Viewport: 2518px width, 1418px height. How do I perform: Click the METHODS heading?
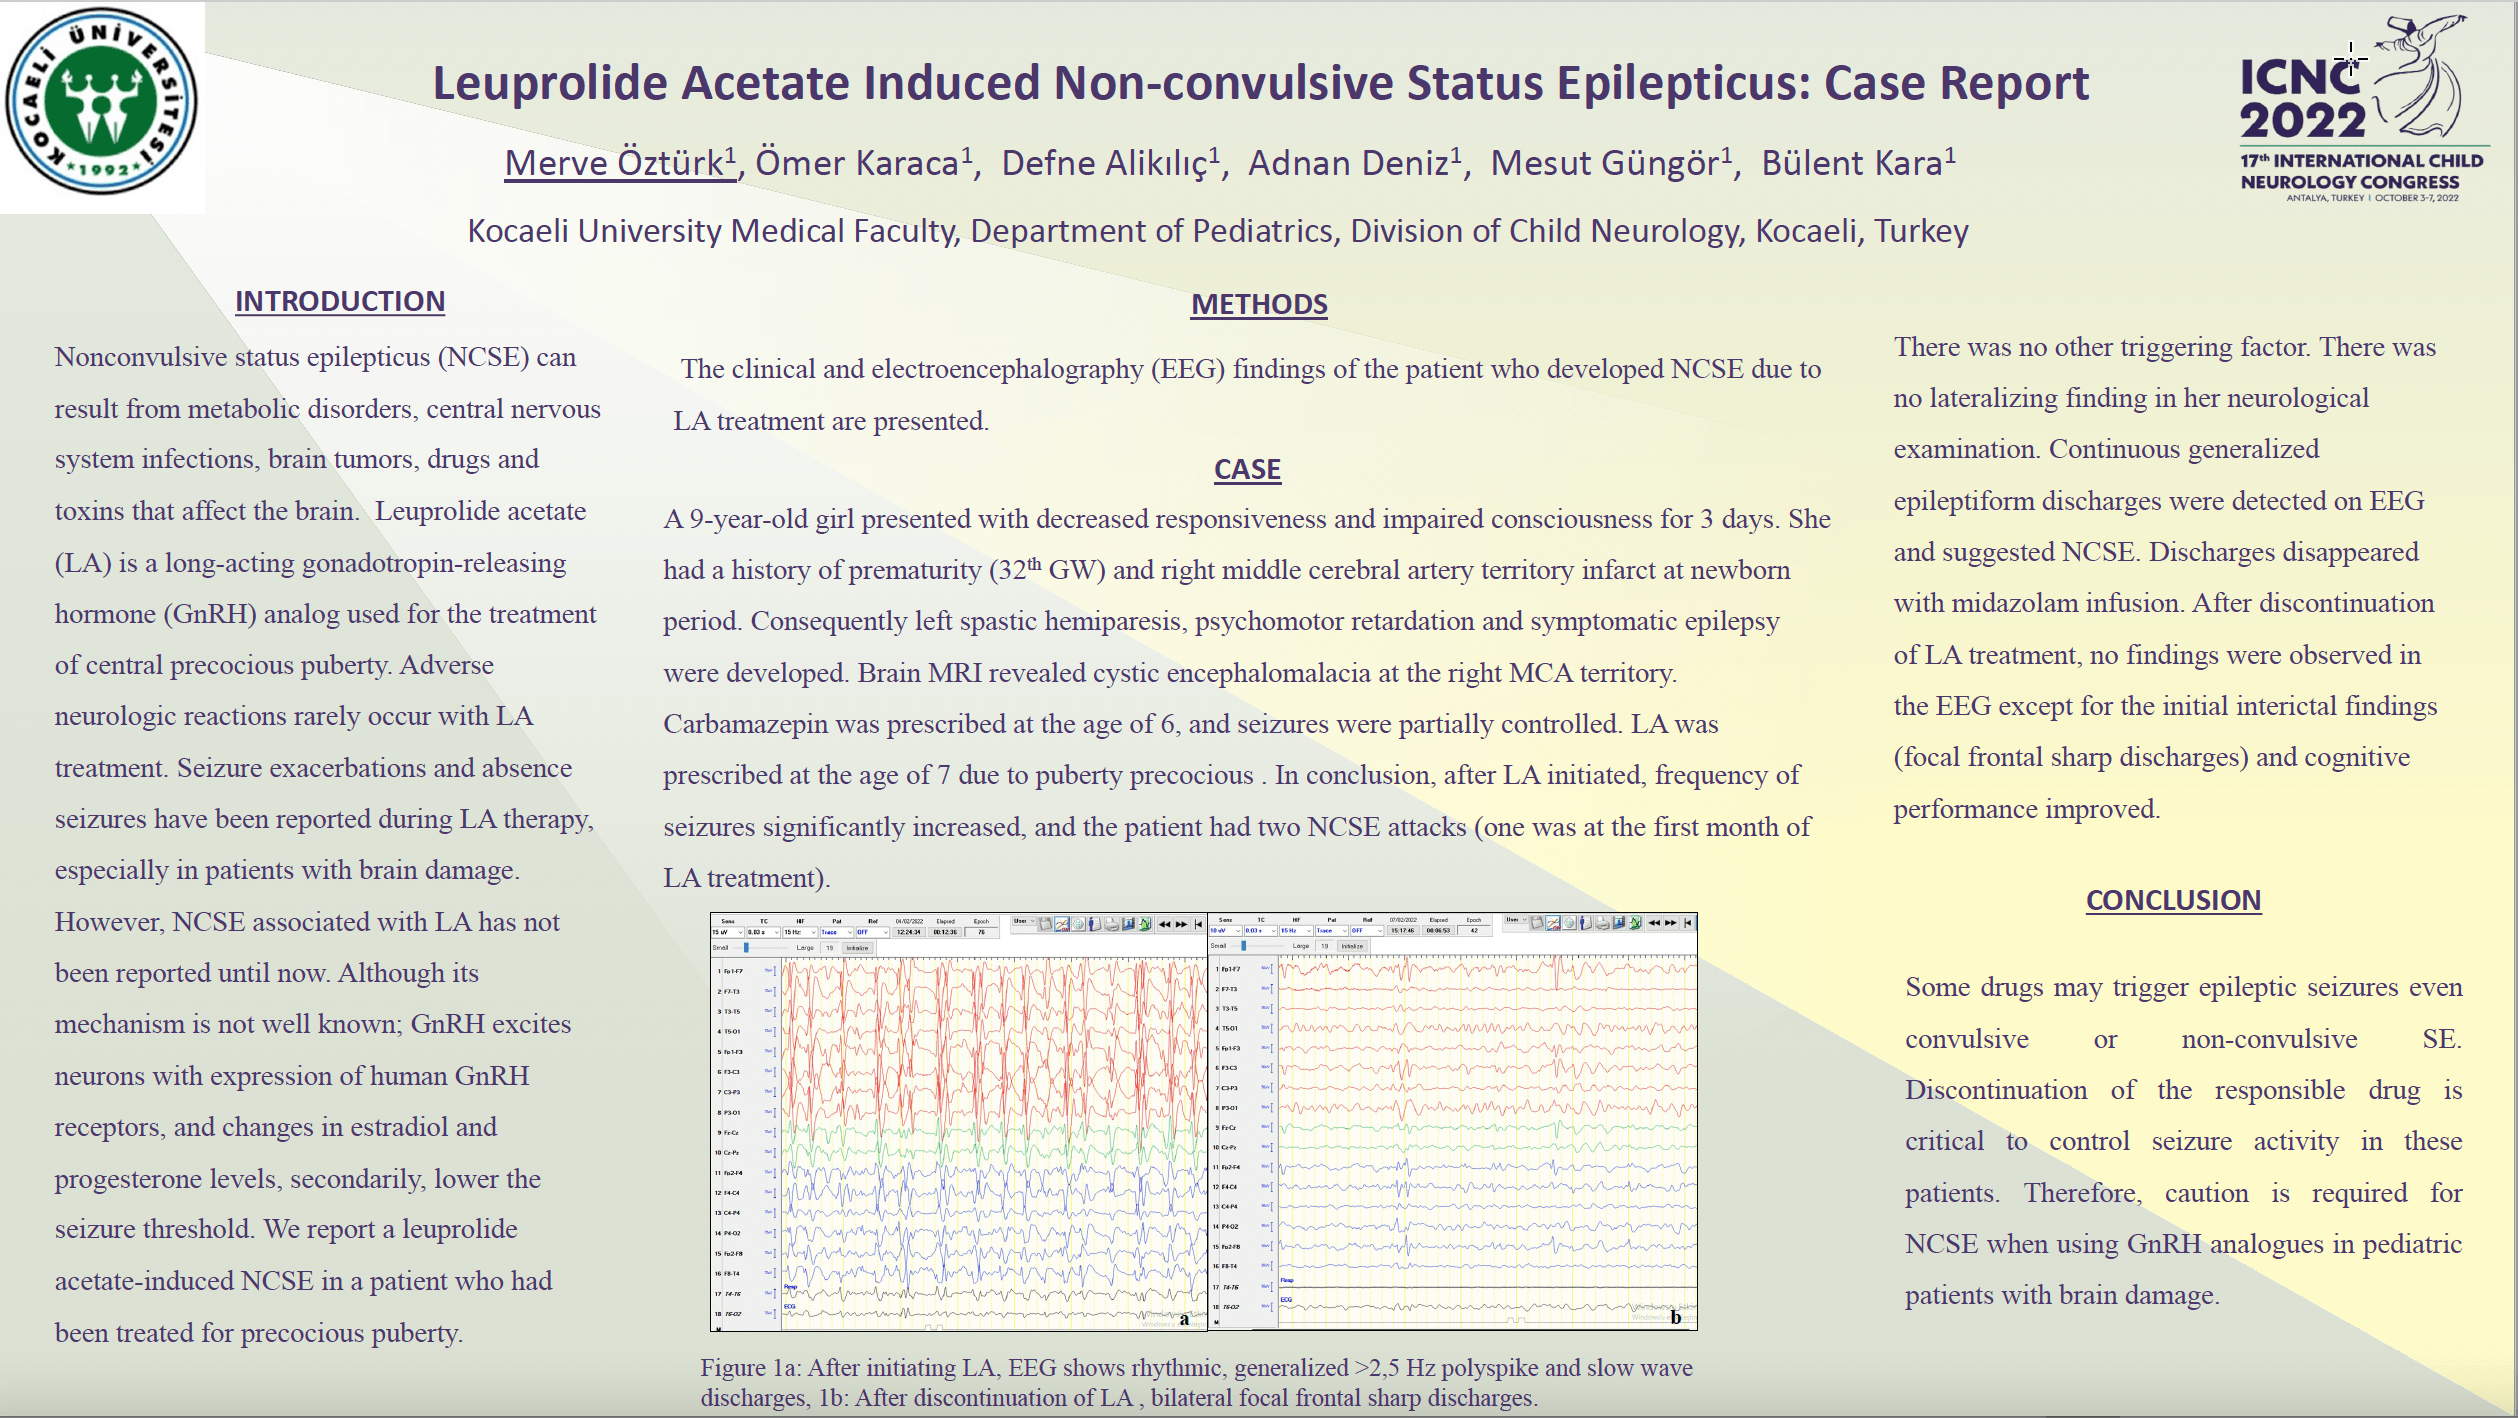tap(1259, 304)
